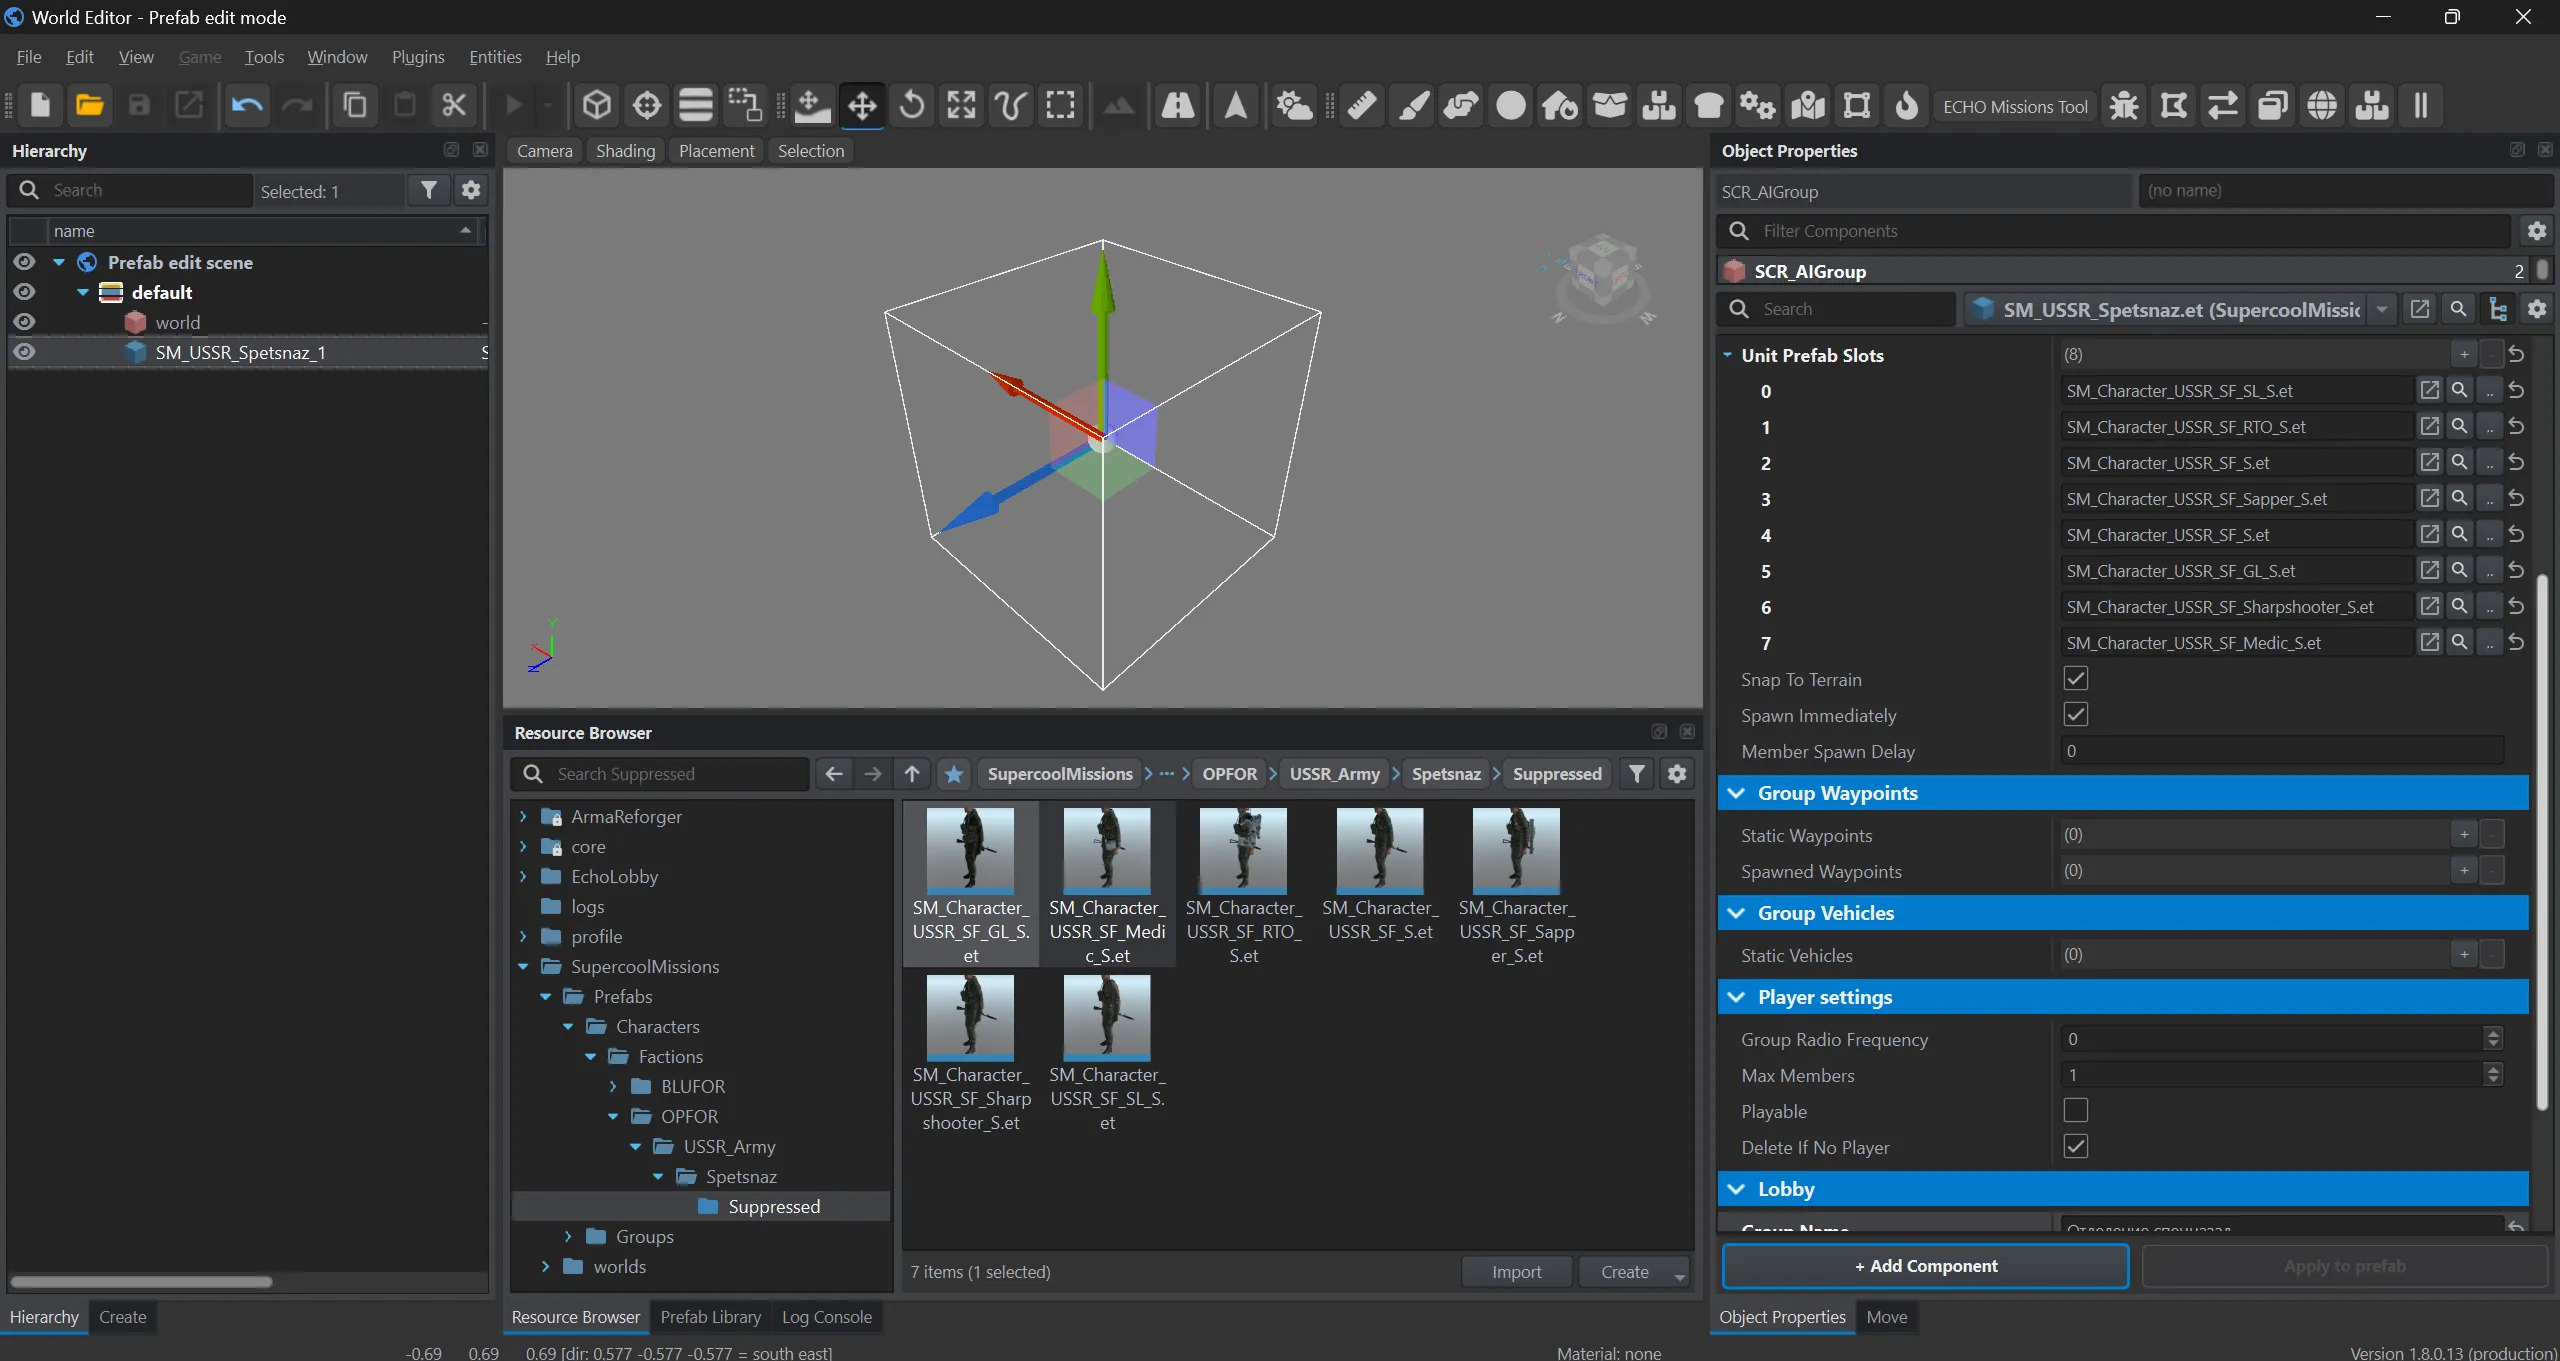2560x1361 pixels.
Task: Collapse the Lobby section
Action: [x=1737, y=1189]
